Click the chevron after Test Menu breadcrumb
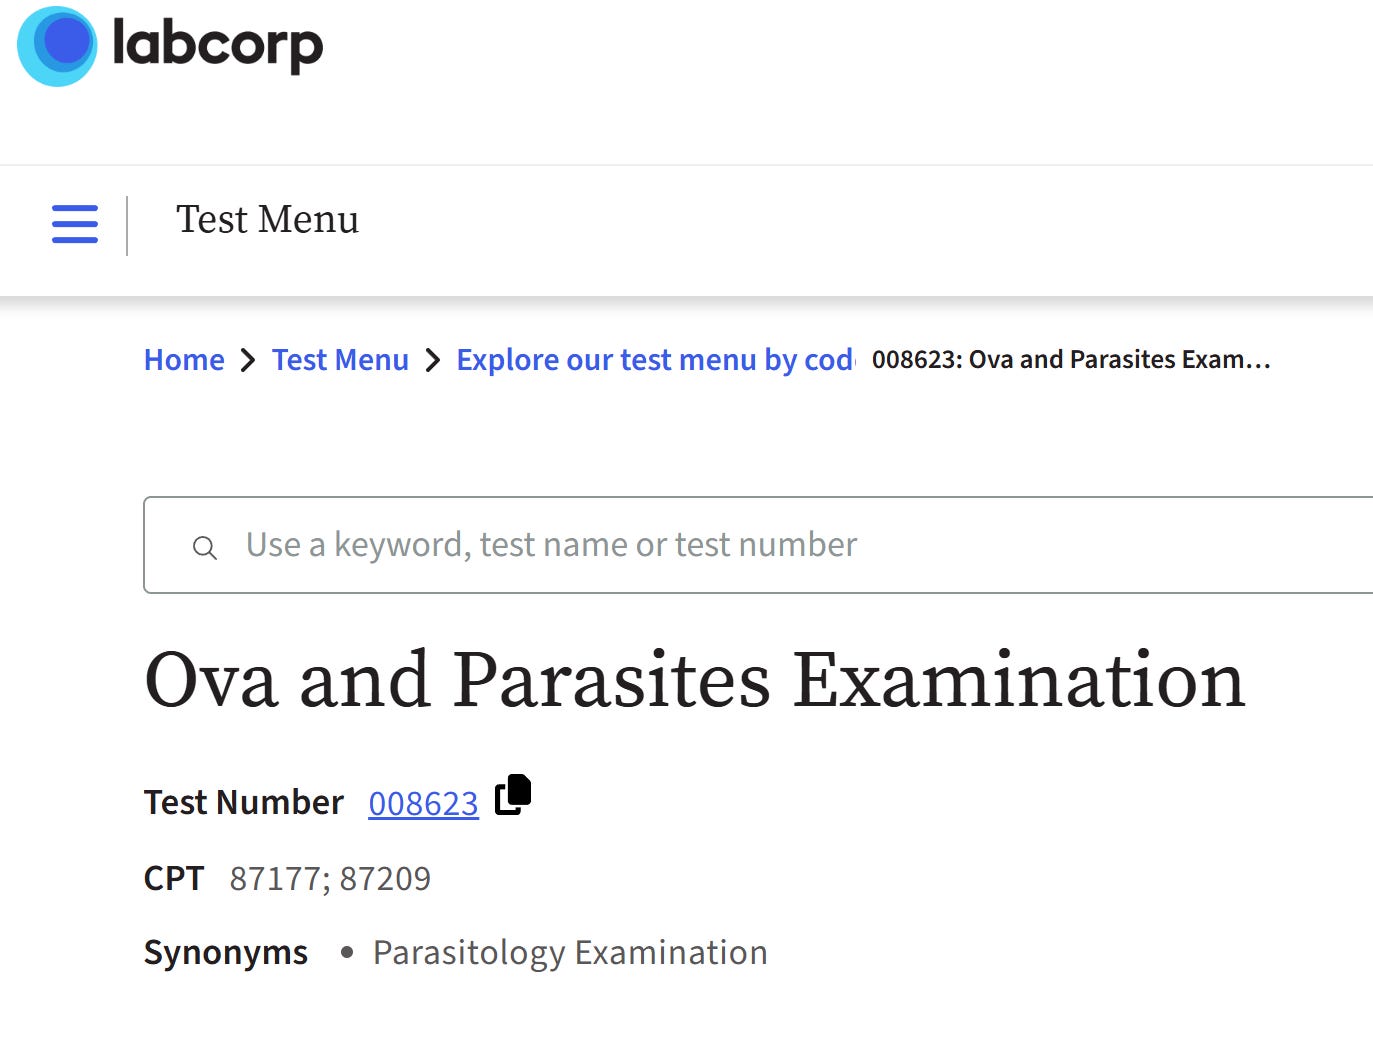Viewport: 1373px width, 1058px height. [x=432, y=360]
